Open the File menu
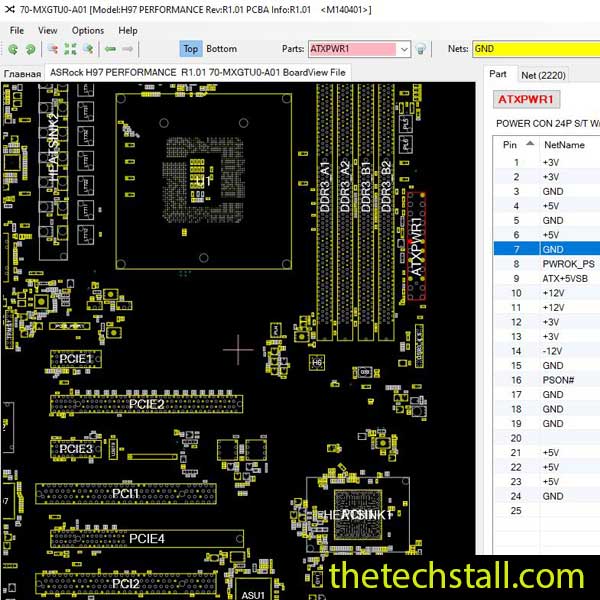Image resolution: width=600 pixels, height=600 pixels. pyautogui.click(x=17, y=30)
